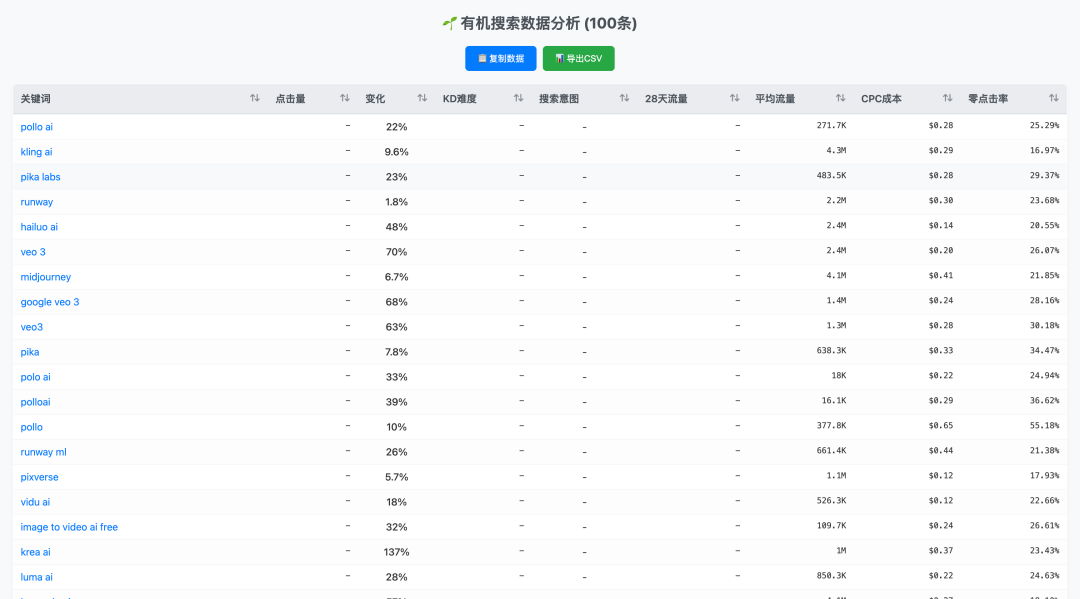The height and width of the screenshot is (599, 1080).
Task: Open image to video ai free link
Action: [x=69, y=527]
